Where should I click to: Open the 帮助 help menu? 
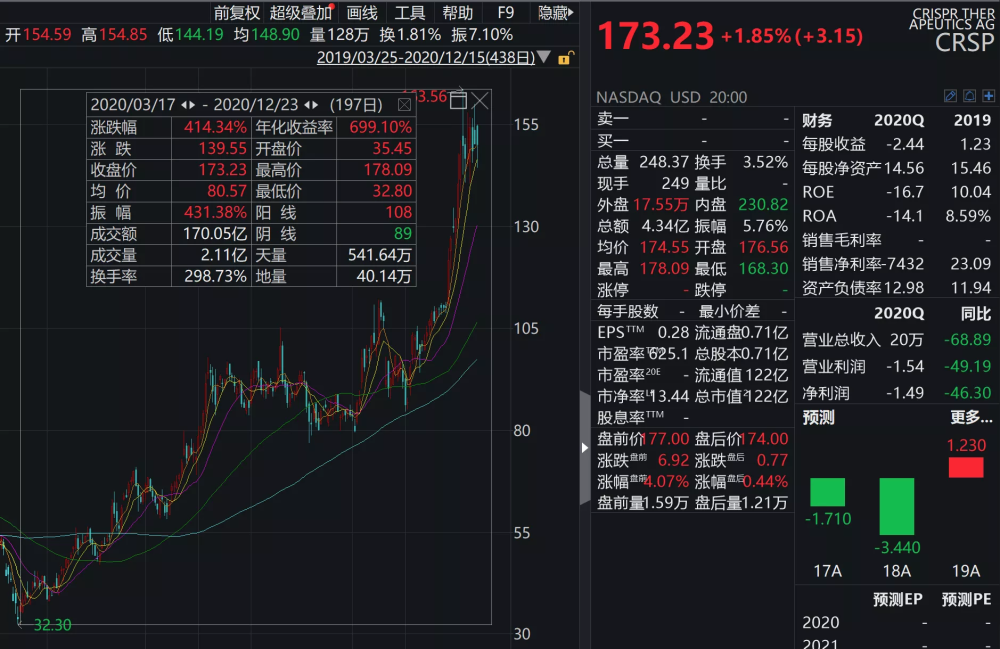pos(458,12)
